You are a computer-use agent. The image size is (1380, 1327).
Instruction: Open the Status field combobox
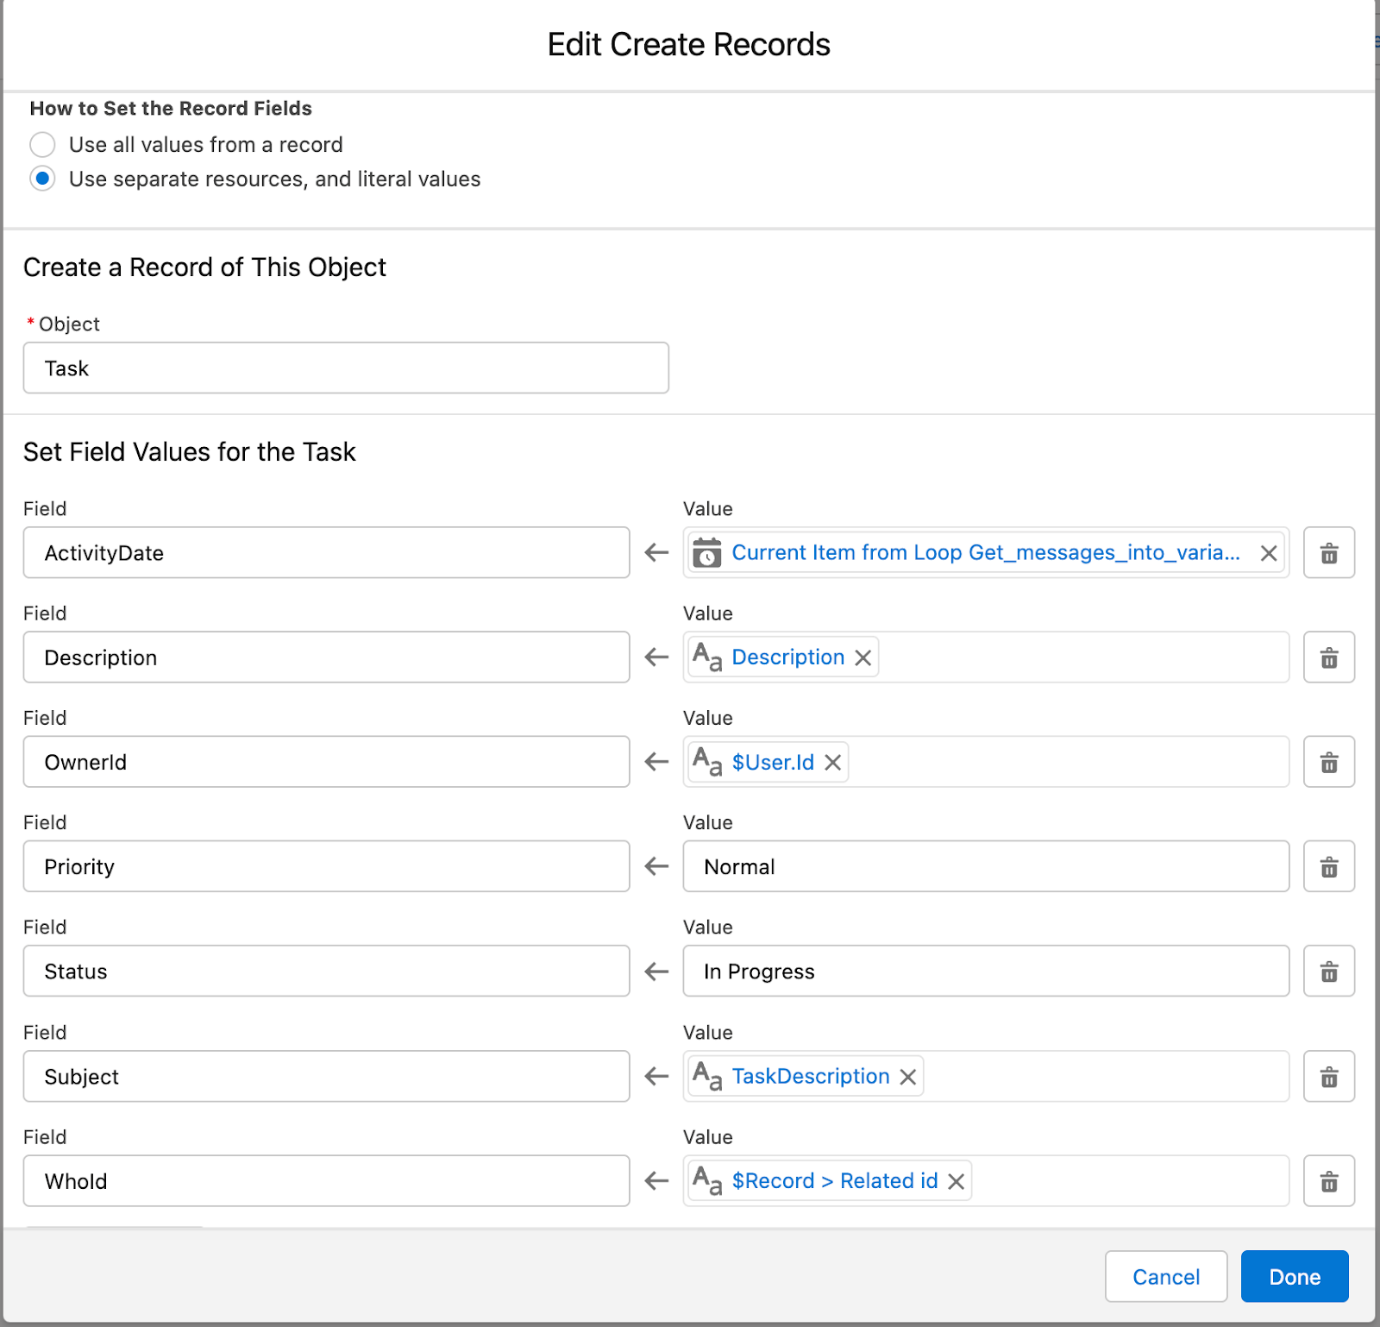pyautogui.click(x=327, y=972)
